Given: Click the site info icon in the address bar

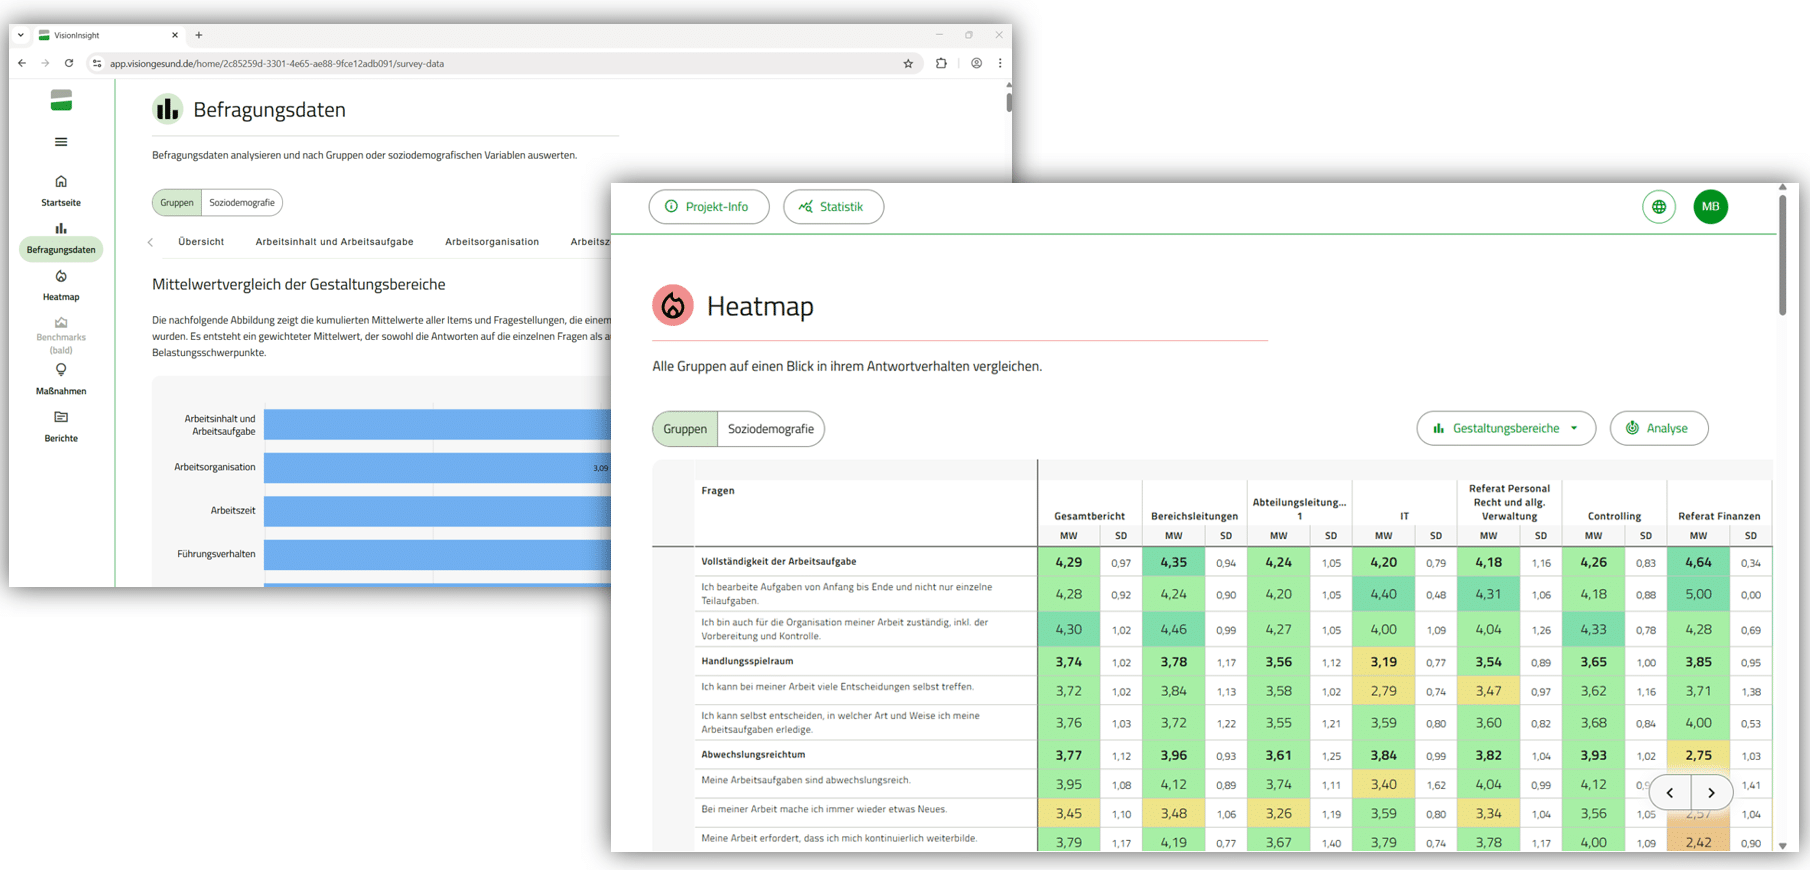Looking at the screenshot, I should 97,63.
